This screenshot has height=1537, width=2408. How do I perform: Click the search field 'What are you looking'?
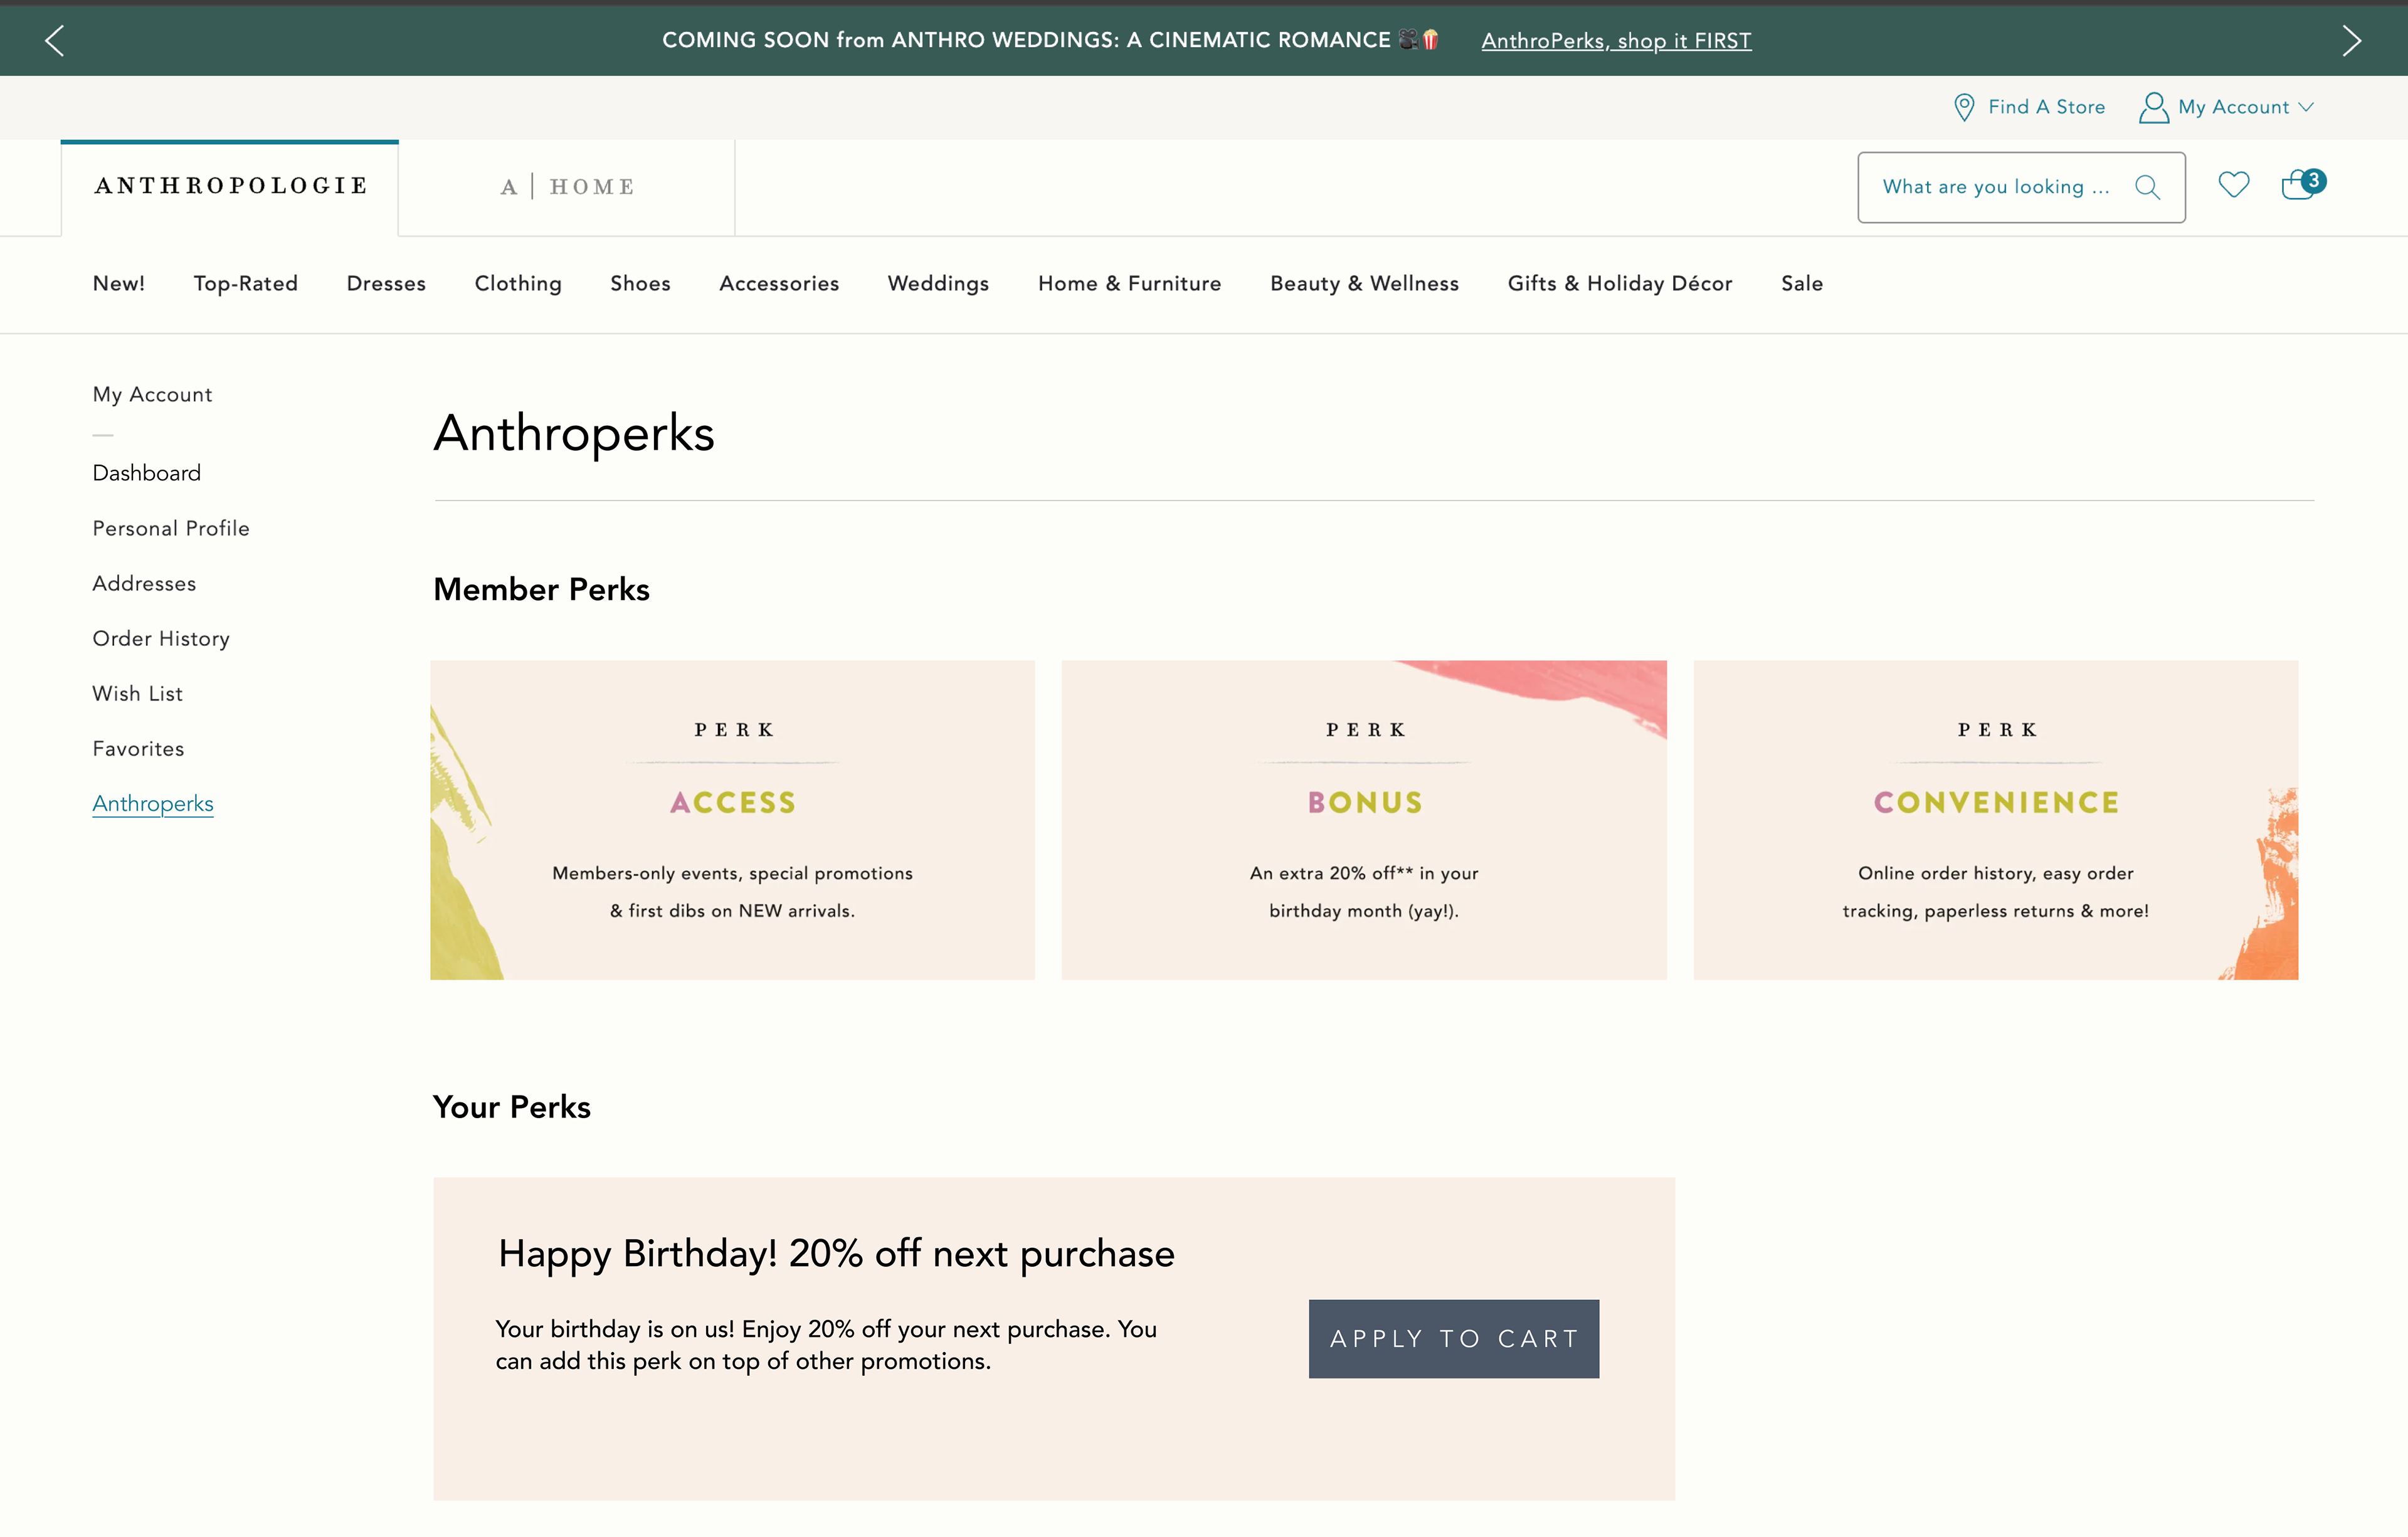[x=2021, y=187]
